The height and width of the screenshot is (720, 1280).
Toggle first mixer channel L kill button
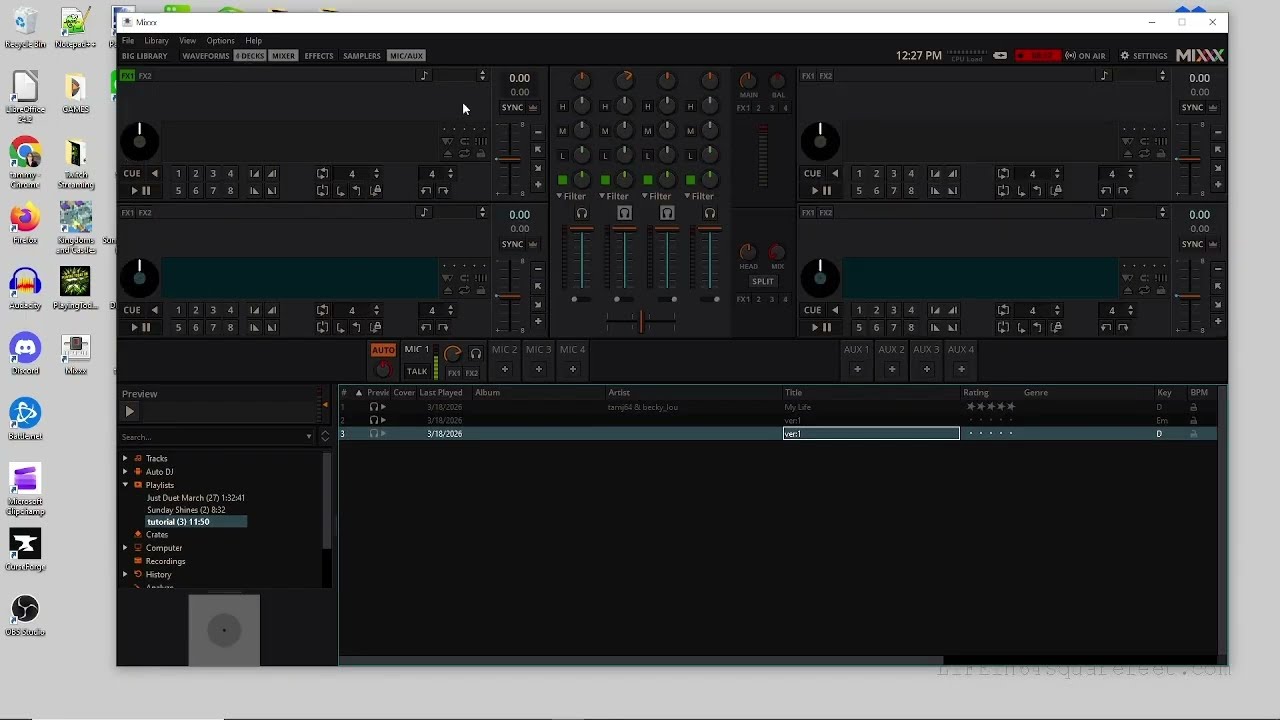(x=563, y=155)
